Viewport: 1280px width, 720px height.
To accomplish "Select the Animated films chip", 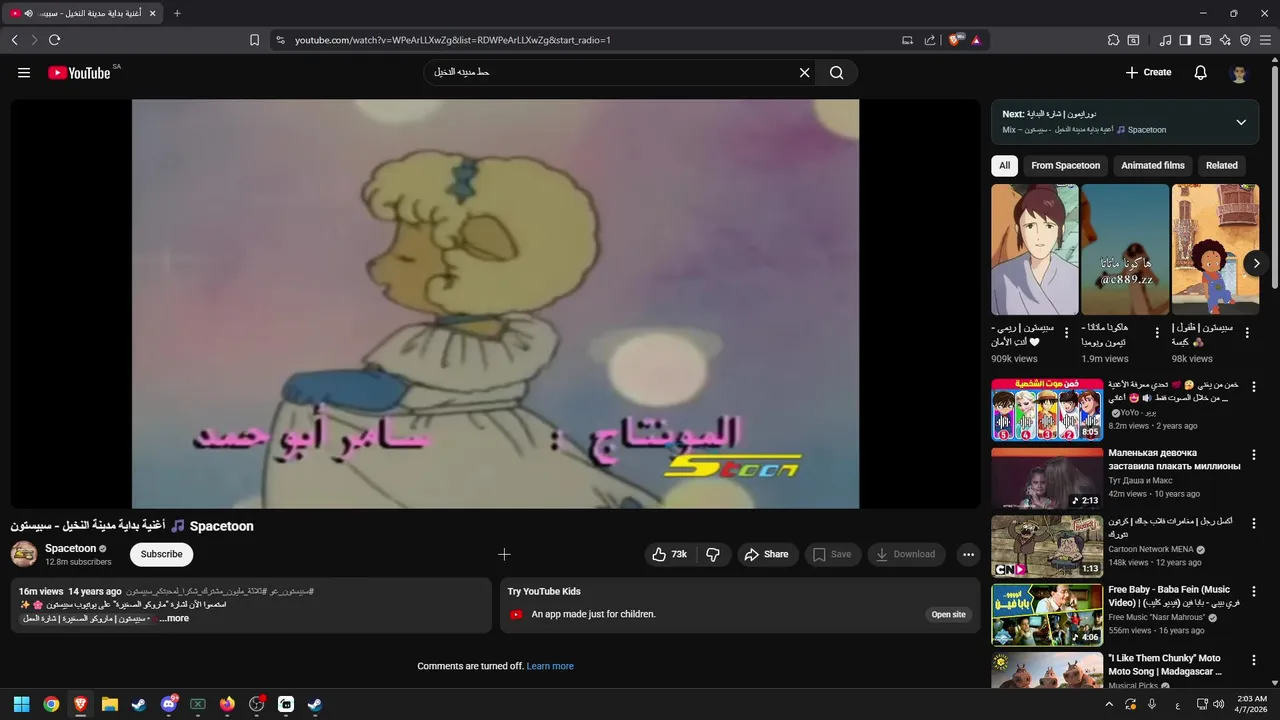I will (x=1153, y=165).
